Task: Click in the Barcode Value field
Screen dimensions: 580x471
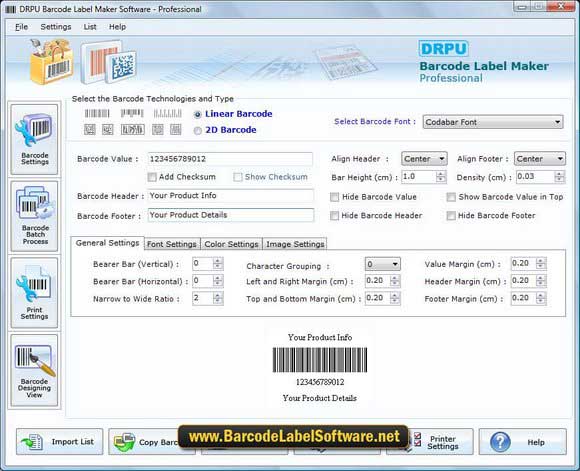Action: 230,159
